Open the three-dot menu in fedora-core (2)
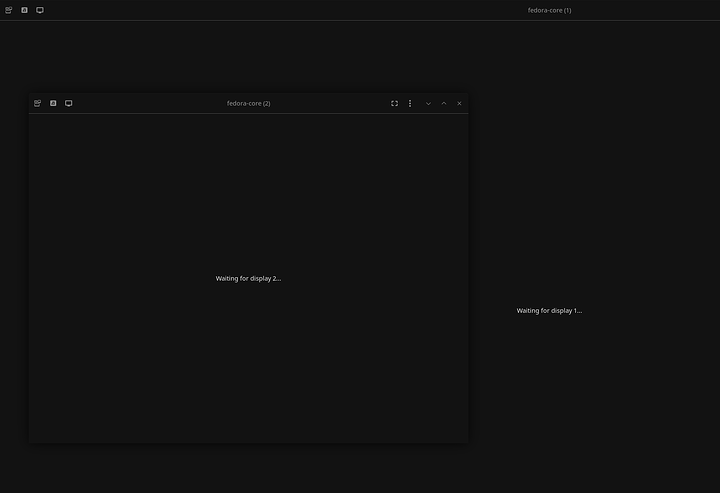720x493 pixels. click(410, 103)
